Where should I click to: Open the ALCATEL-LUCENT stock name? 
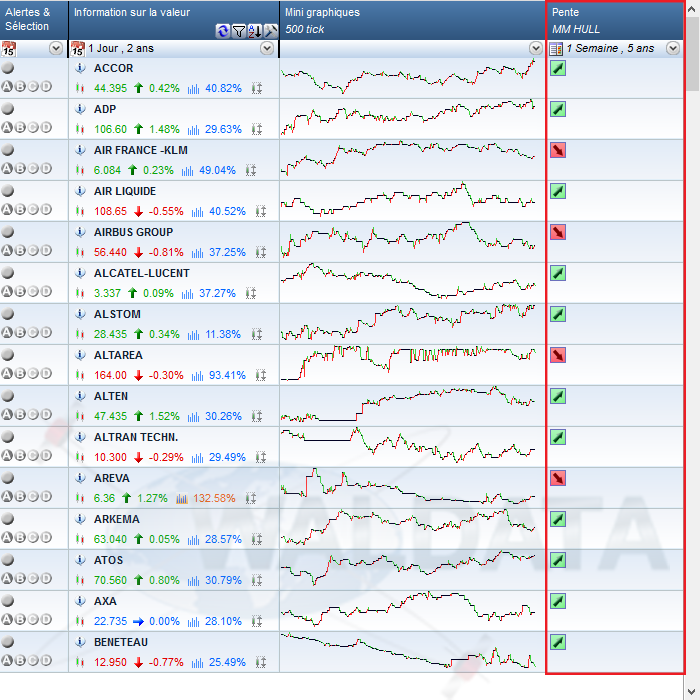pyautogui.click(x=142, y=273)
